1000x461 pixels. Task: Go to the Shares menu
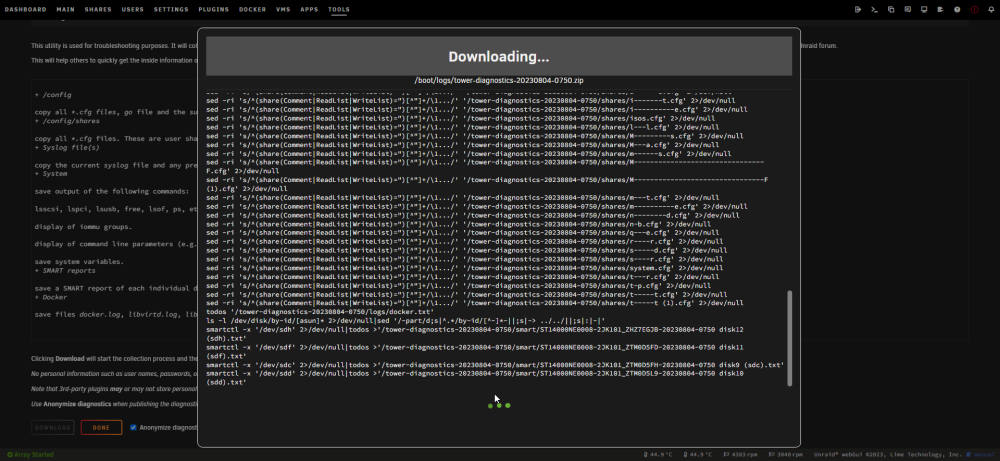coord(98,10)
